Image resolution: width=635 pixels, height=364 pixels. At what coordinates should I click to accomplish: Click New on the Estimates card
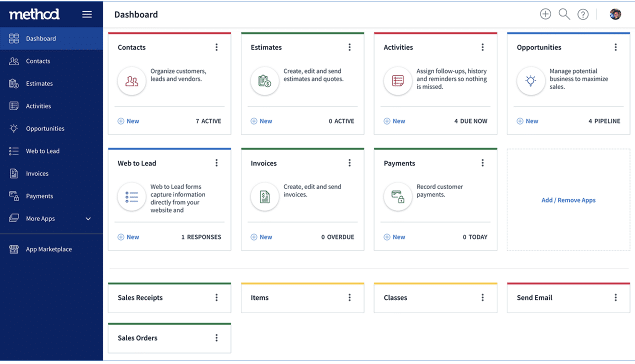[261, 121]
